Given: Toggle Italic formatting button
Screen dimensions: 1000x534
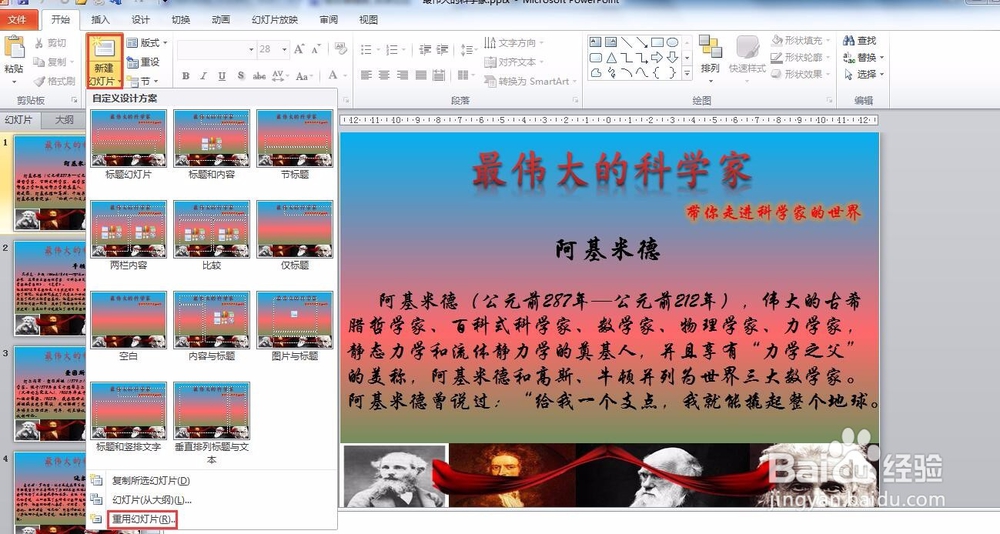Looking at the screenshot, I should coord(203,76).
